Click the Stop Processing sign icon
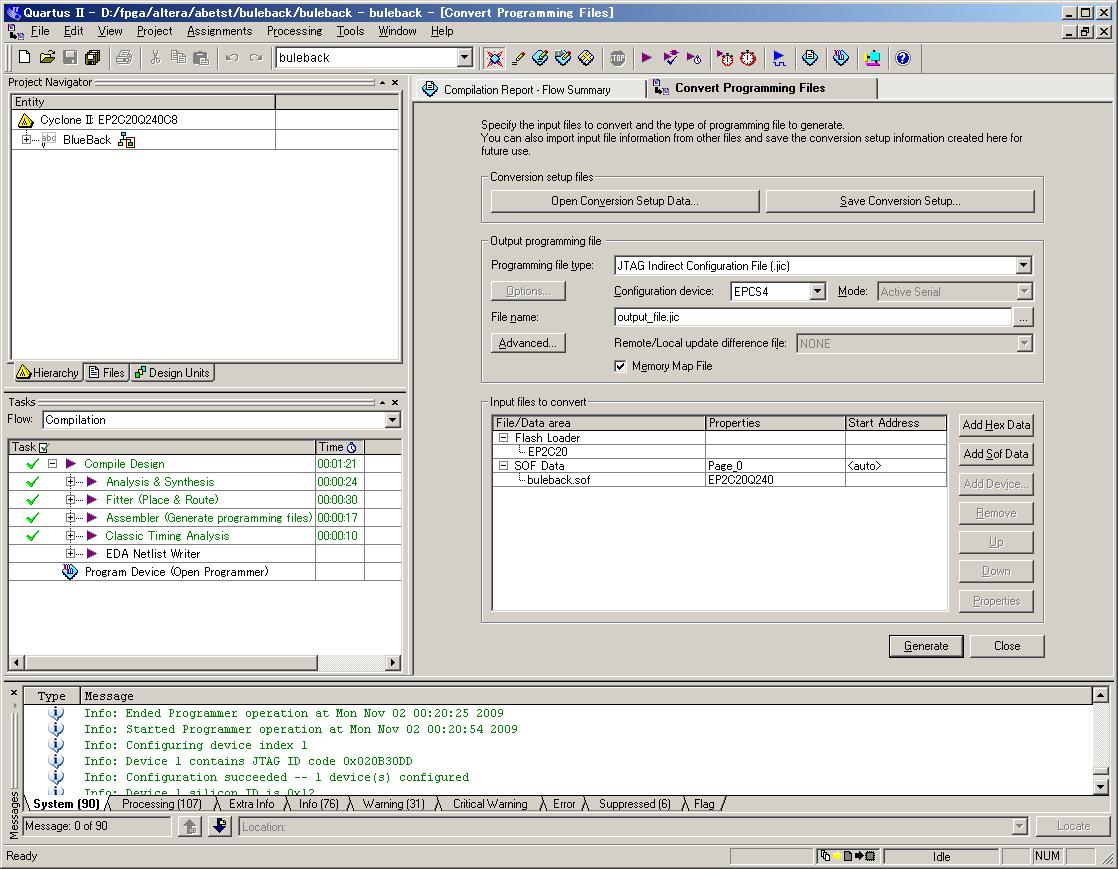 [x=617, y=58]
